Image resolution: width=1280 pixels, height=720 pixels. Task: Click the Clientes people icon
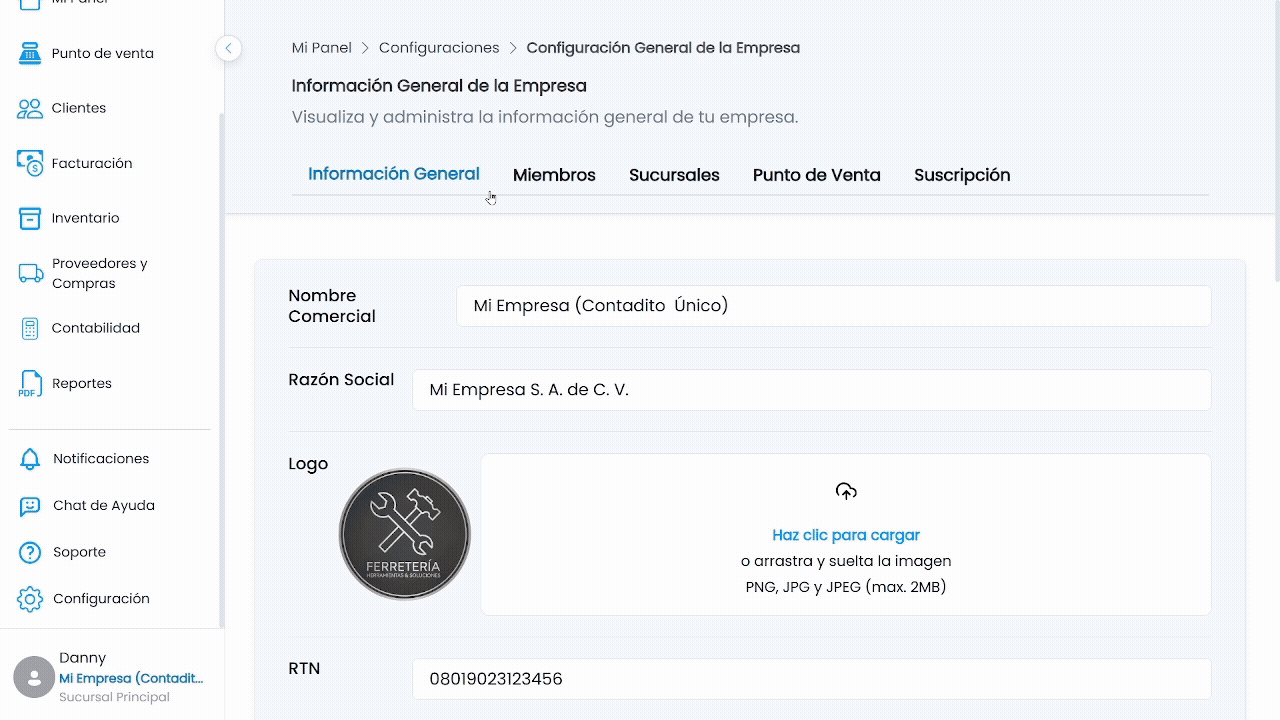pyautogui.click(x=30, y=108)
